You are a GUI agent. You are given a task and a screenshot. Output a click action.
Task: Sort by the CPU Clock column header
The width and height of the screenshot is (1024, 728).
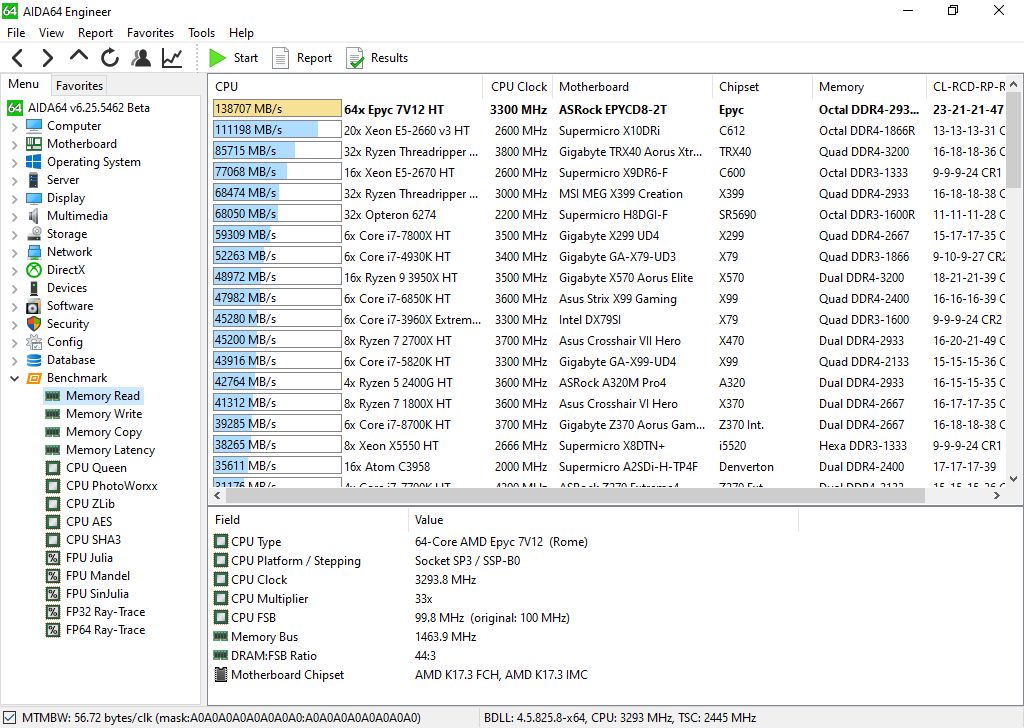[519, 87]
